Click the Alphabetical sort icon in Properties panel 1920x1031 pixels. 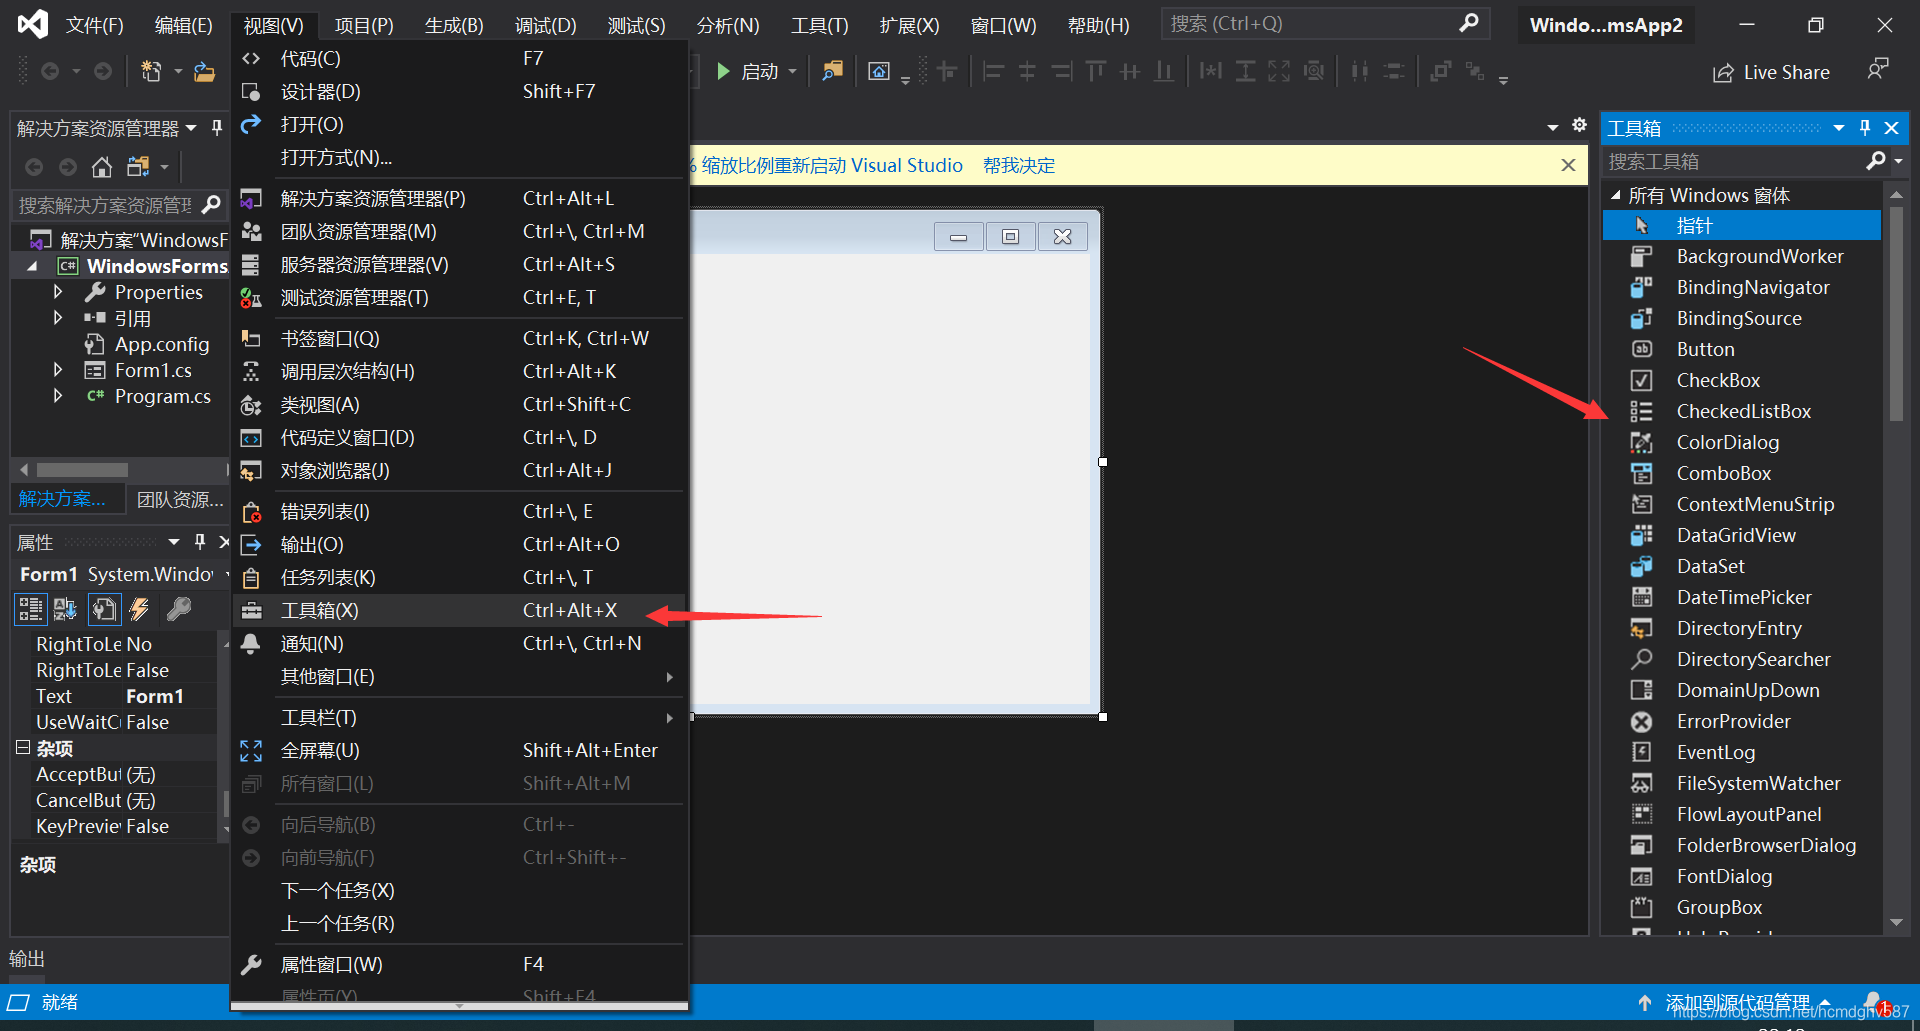(66, 609)
